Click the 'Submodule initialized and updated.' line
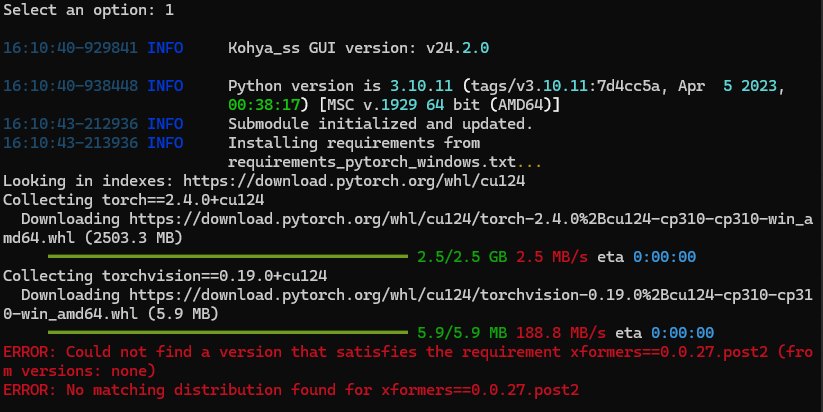The image size is (823, 412). pyautogui.click(x=381, y=124)
